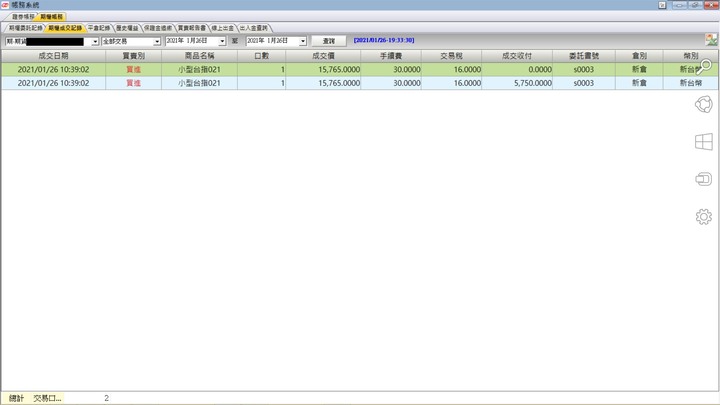Viewport: 720px width, 405px height.
Task: Switch to the 證券帳務 tab
Action: pyautogui.click(x=23, y=17)
